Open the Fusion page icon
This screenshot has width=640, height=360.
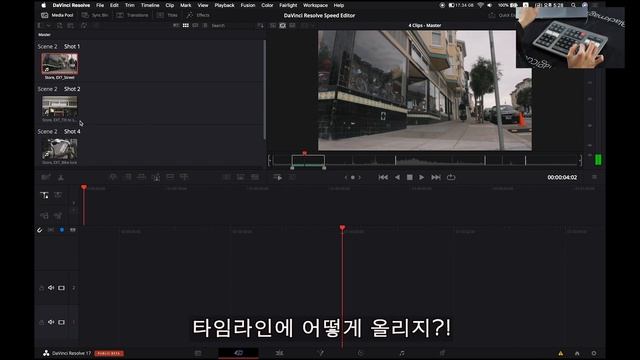coord(320,353)
